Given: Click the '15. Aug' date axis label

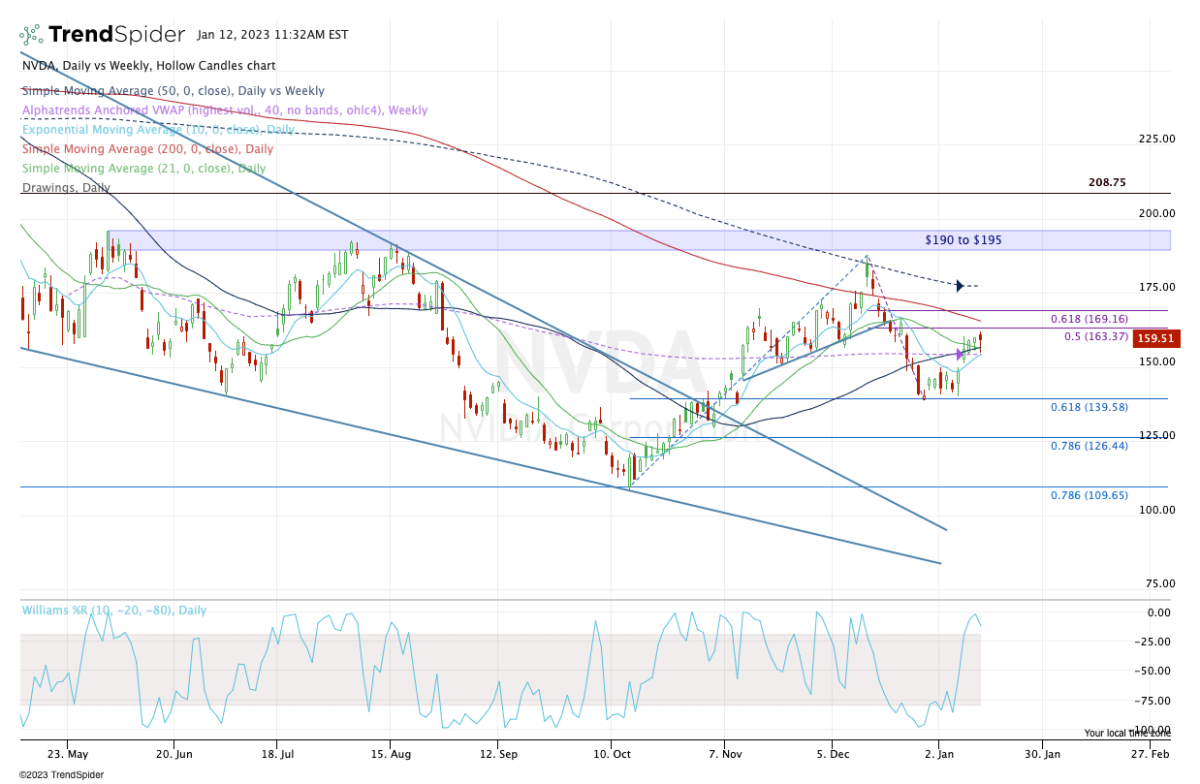Looking at the screenshot, I should [392, 757].
